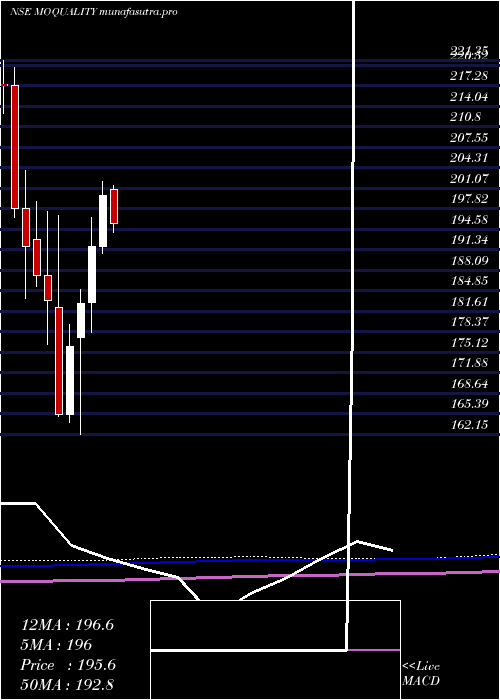Screen dimensions: 500x700
Task: Click the 217.28 price axis label
Action: click(x=469, y=76)
